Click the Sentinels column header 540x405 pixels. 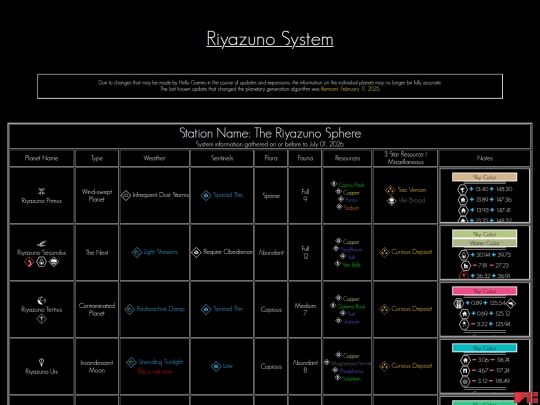[x=222, y=158]
